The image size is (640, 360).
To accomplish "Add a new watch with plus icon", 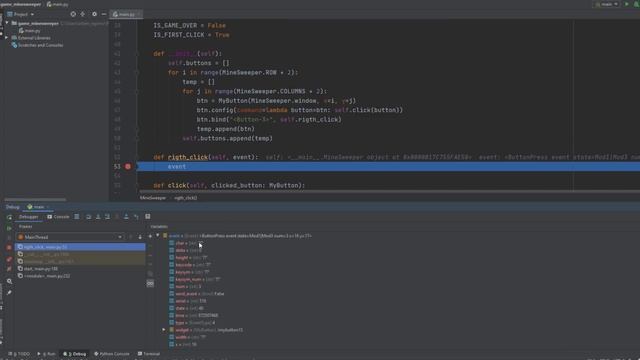I will (x=150, y=236).
